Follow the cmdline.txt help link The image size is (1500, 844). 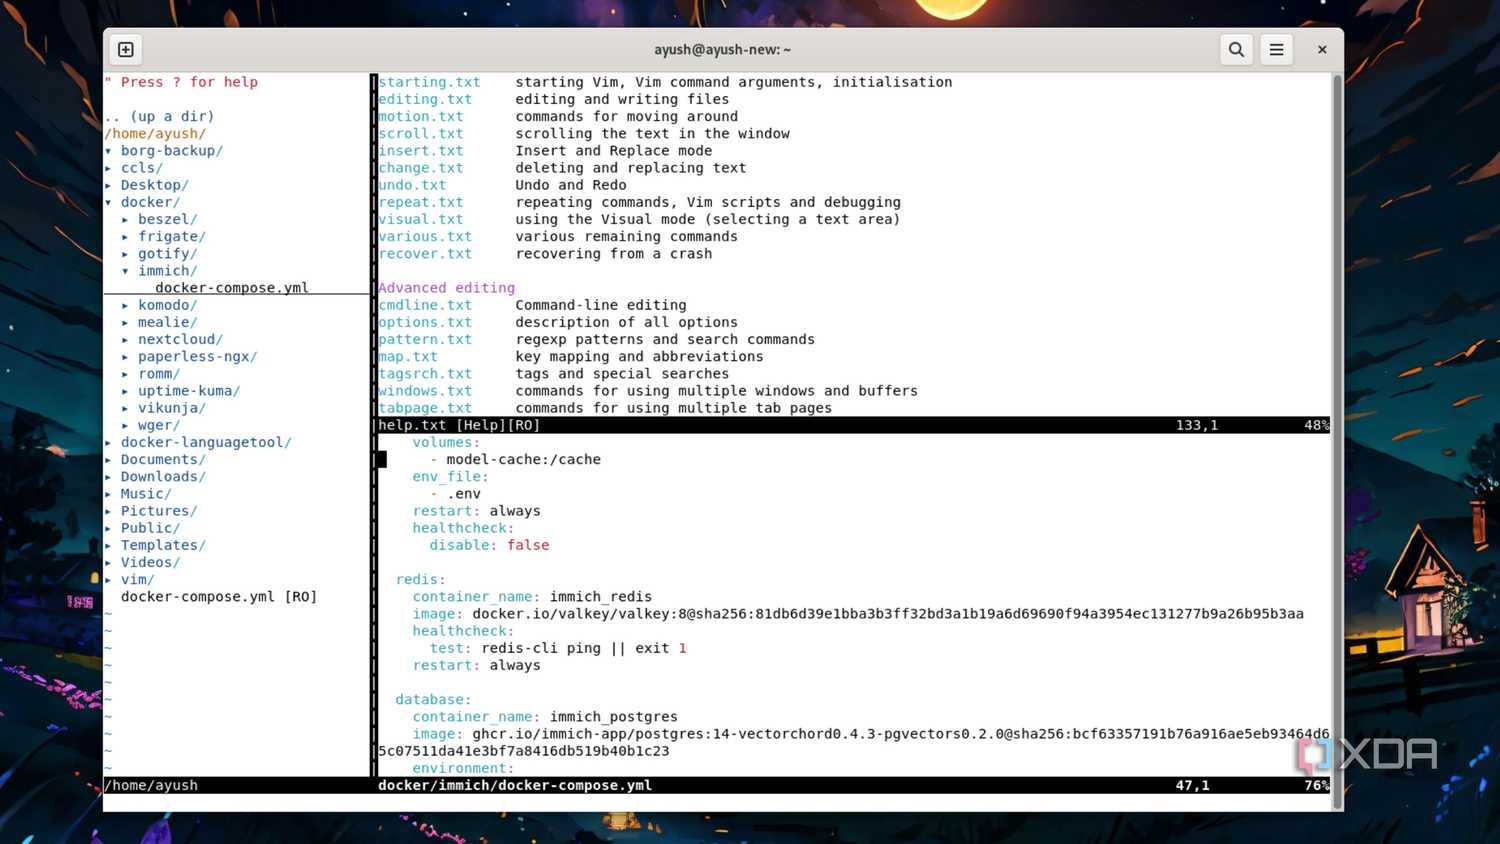coord(425,305)
